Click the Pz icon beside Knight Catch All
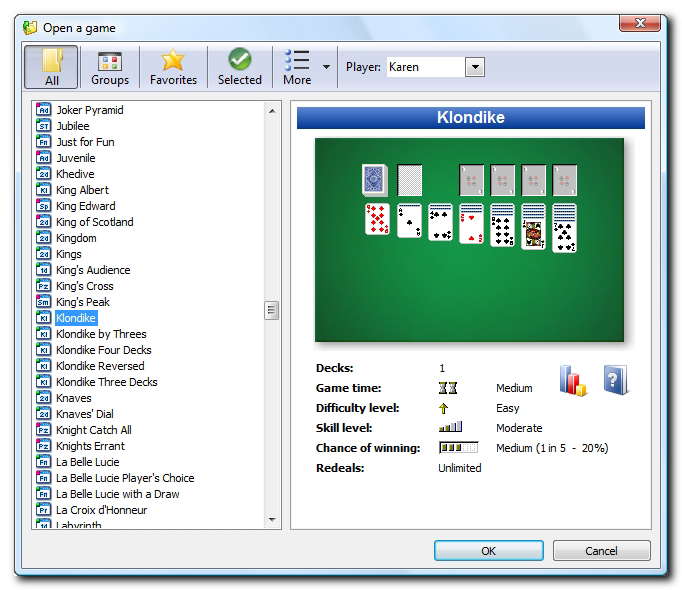The width and height of the screenshot is (682, 590). click(x=43, y=430)
